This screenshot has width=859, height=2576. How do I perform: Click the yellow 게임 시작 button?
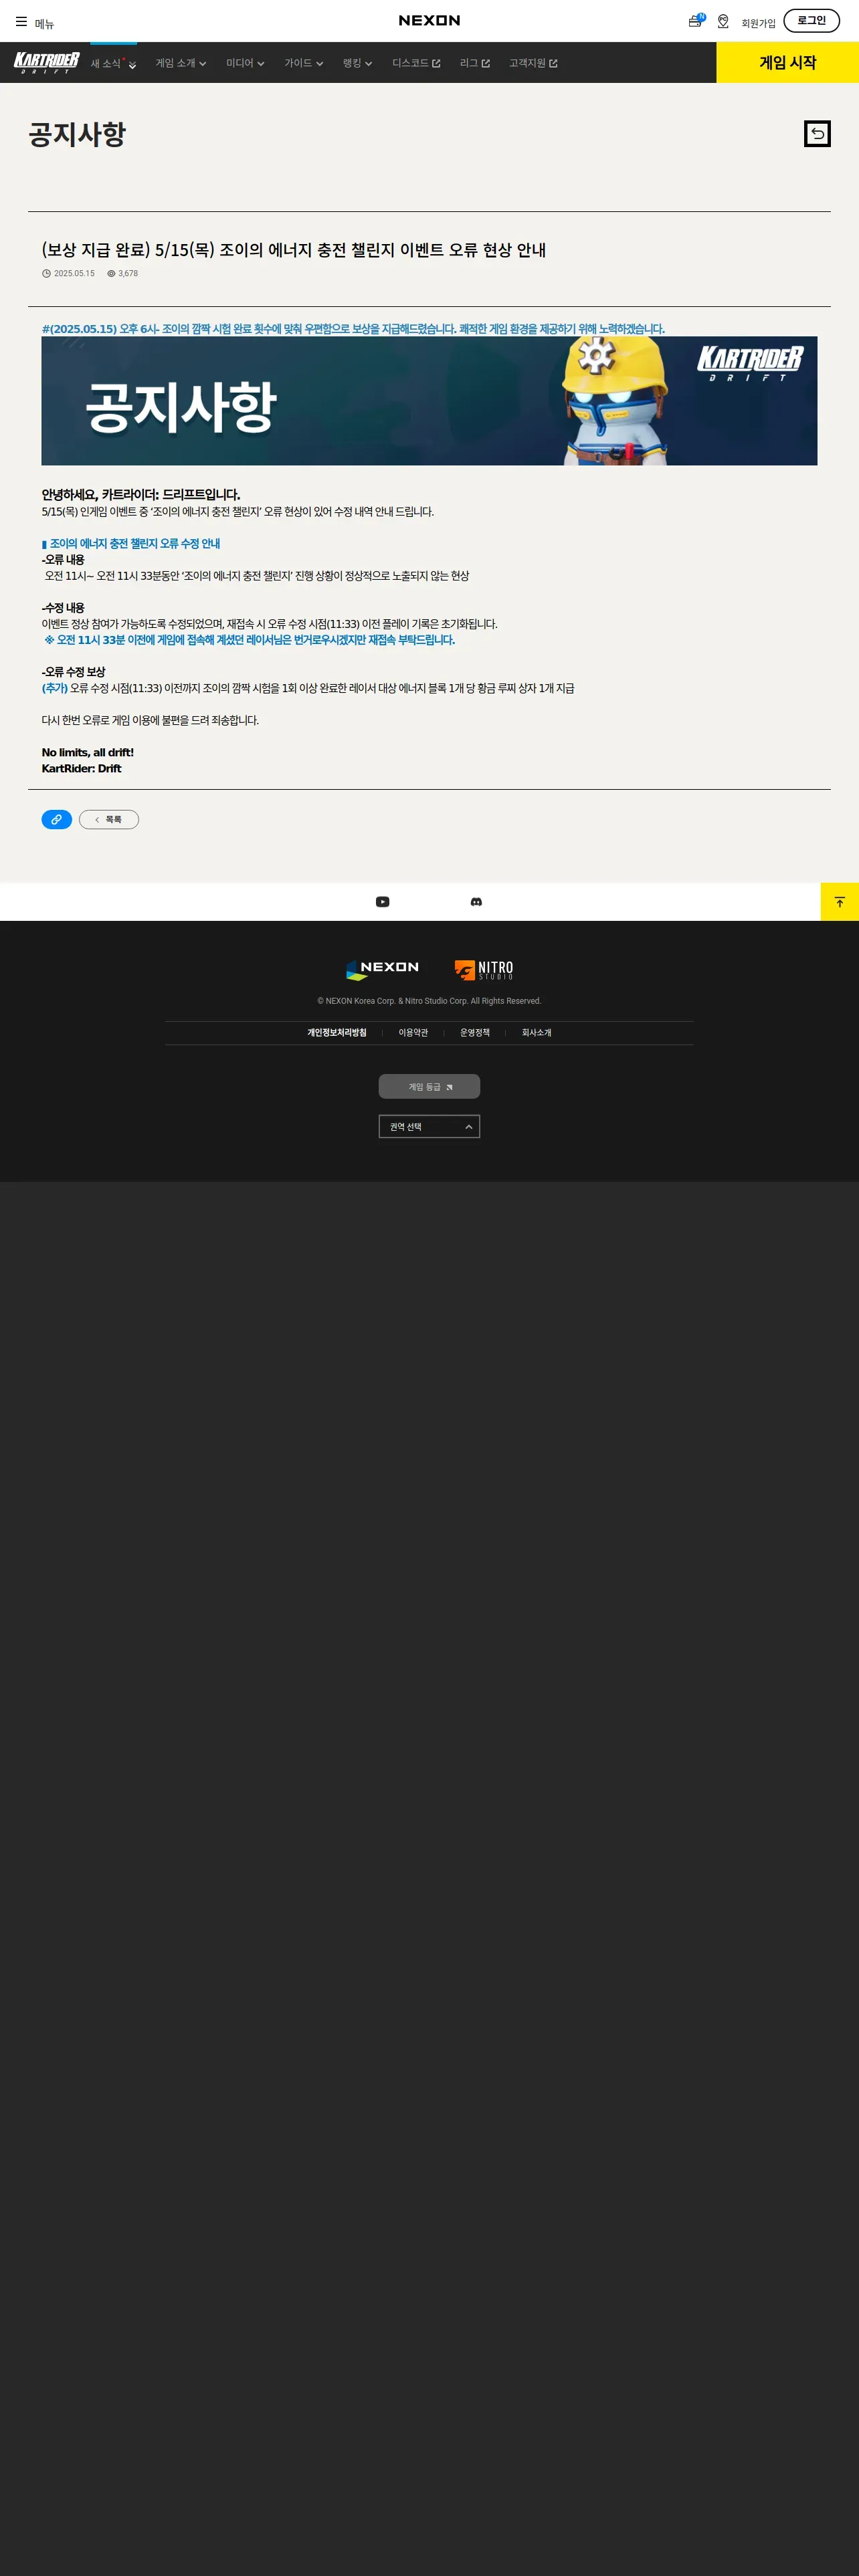787,62
